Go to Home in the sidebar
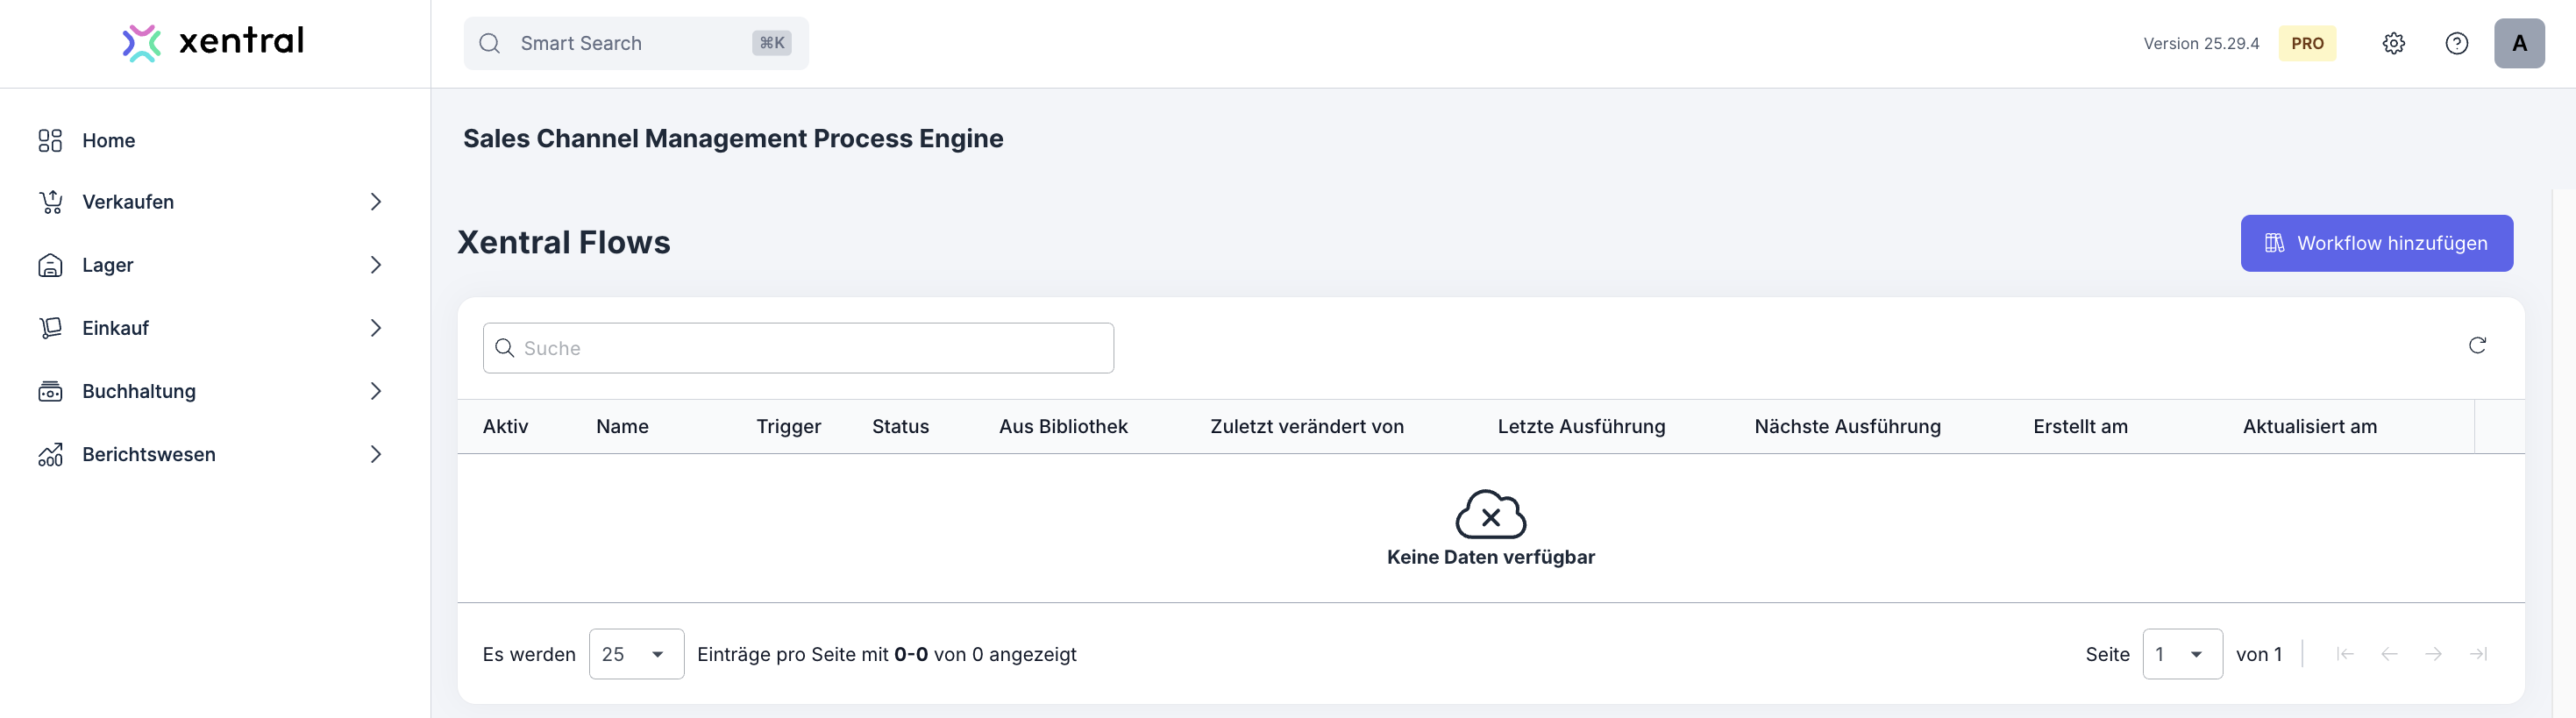The width and height of the screenshot is (2576, 718). click(108, 141)
